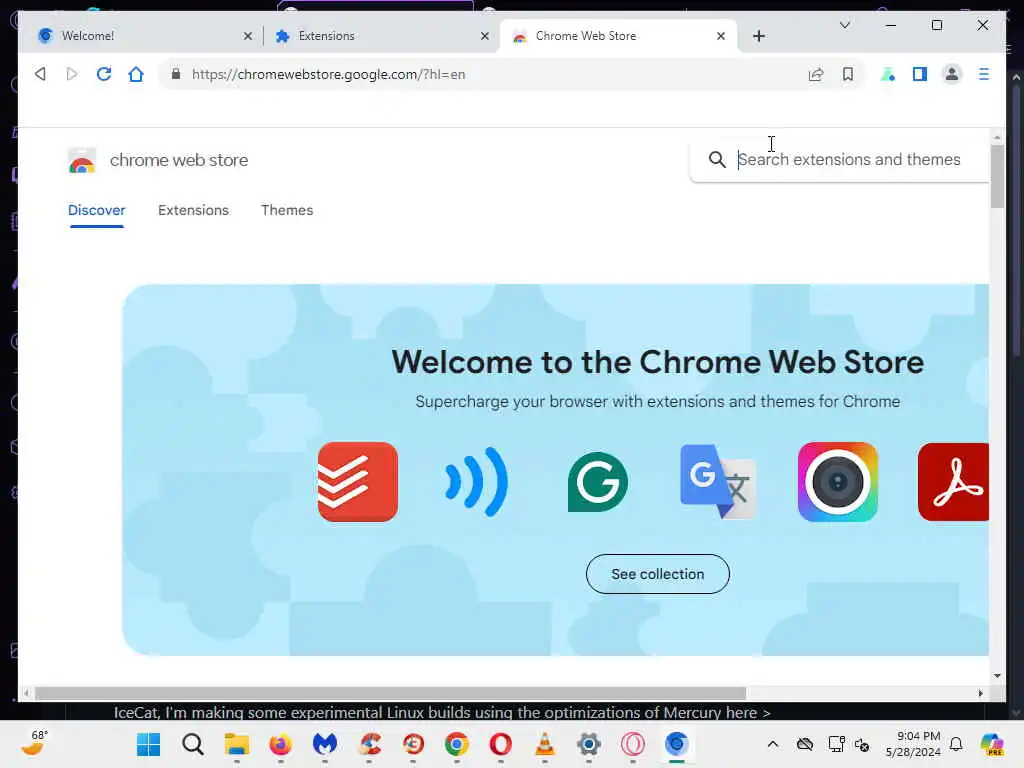Click the horizontal scrollbar thumb
The image size is (1024, 768).
(x=390, y=694)
